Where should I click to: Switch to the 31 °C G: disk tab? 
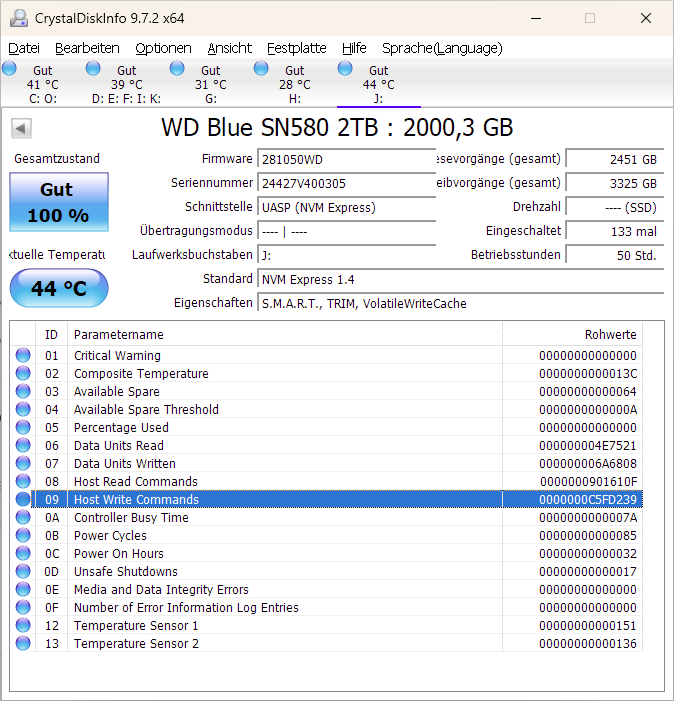[211, 84]
